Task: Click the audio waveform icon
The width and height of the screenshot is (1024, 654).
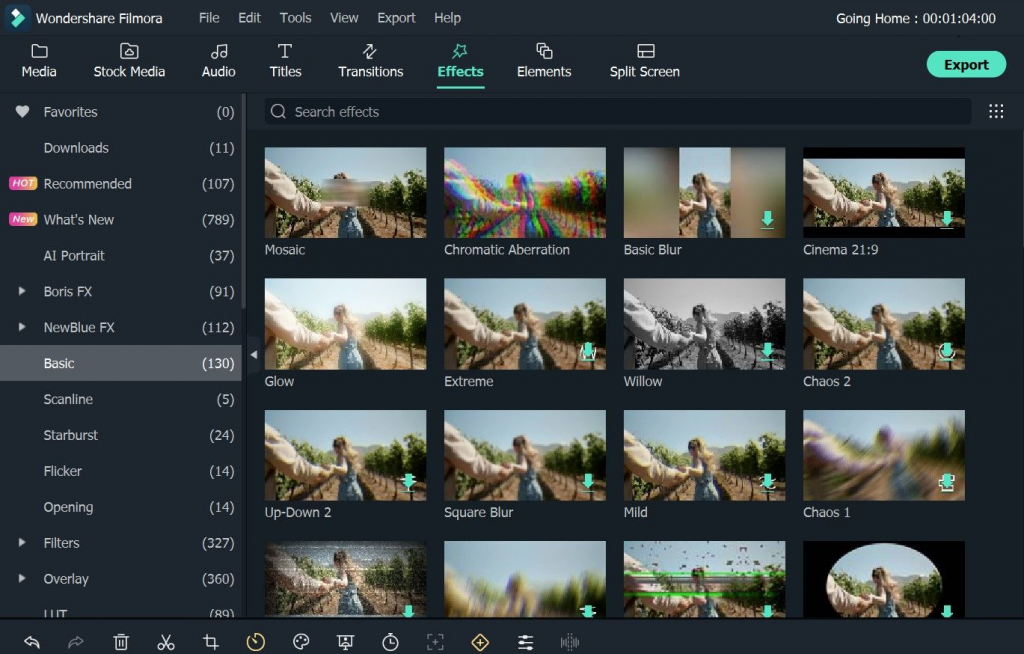Action: (569, 642)
